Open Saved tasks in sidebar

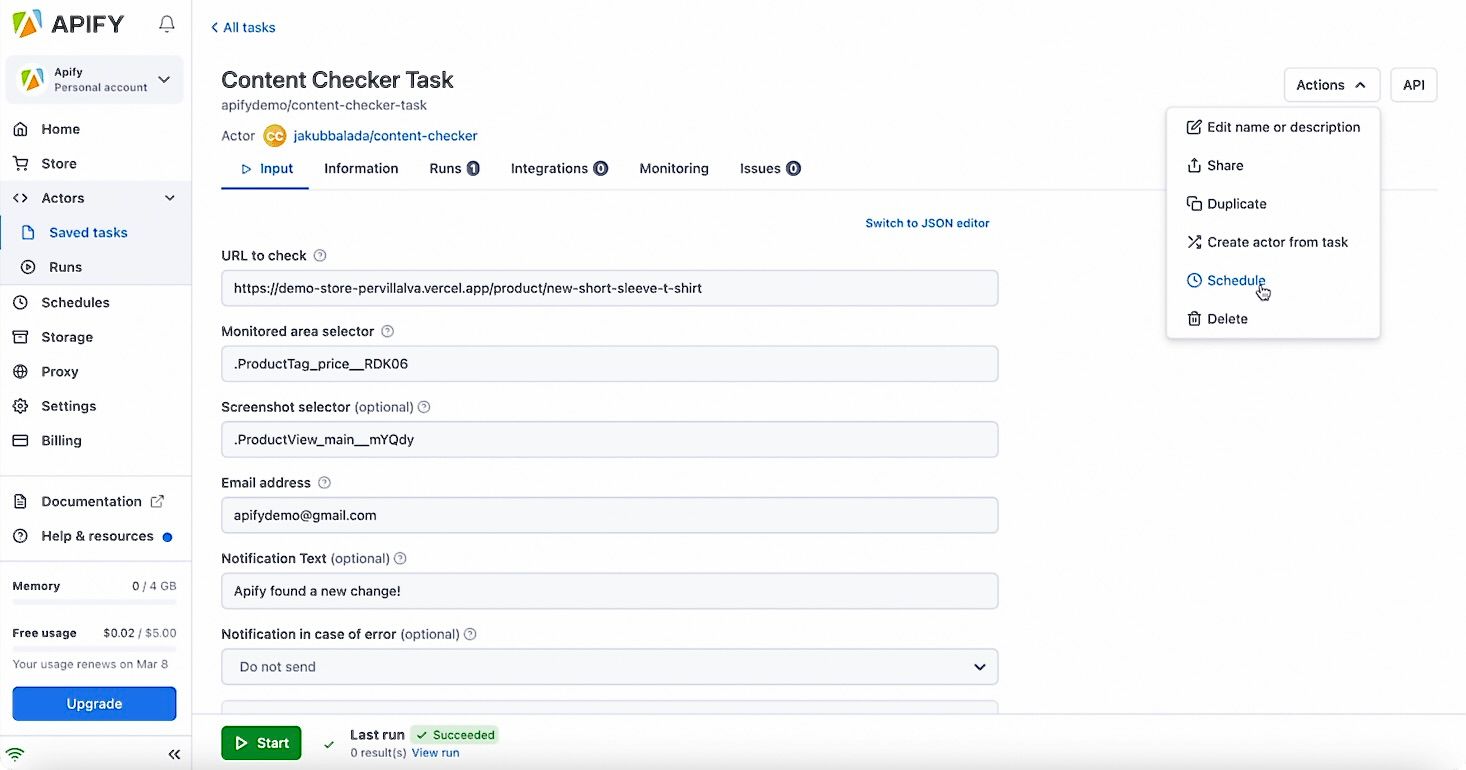point(88,232)
